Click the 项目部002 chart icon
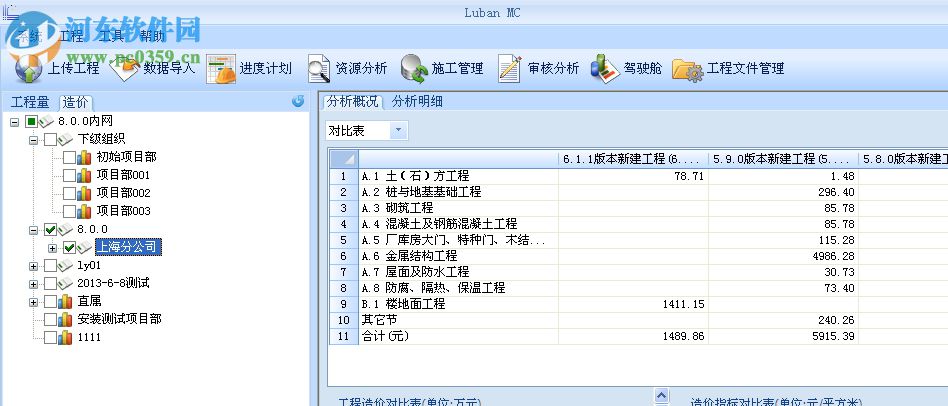948x406 pixels. click(x=84, y=193)
